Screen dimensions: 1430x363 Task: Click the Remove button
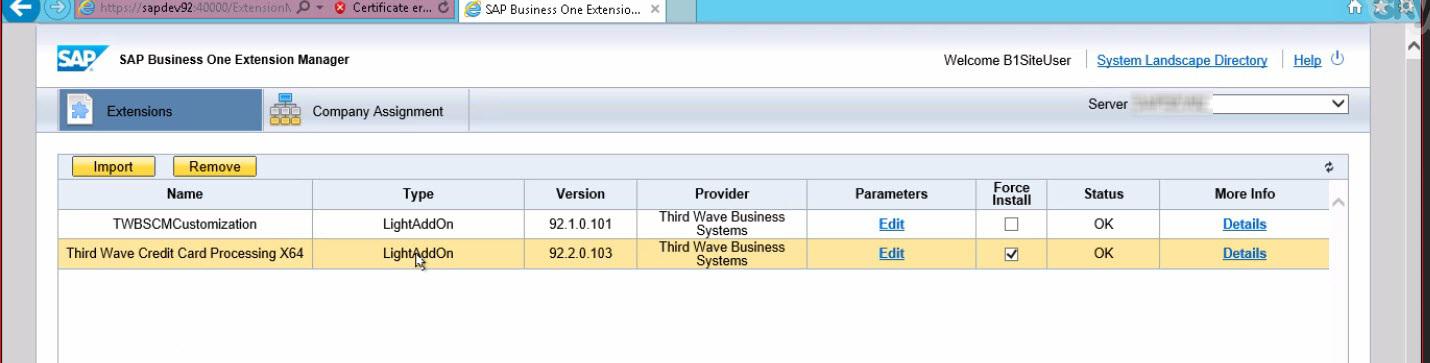pos(215,167)
